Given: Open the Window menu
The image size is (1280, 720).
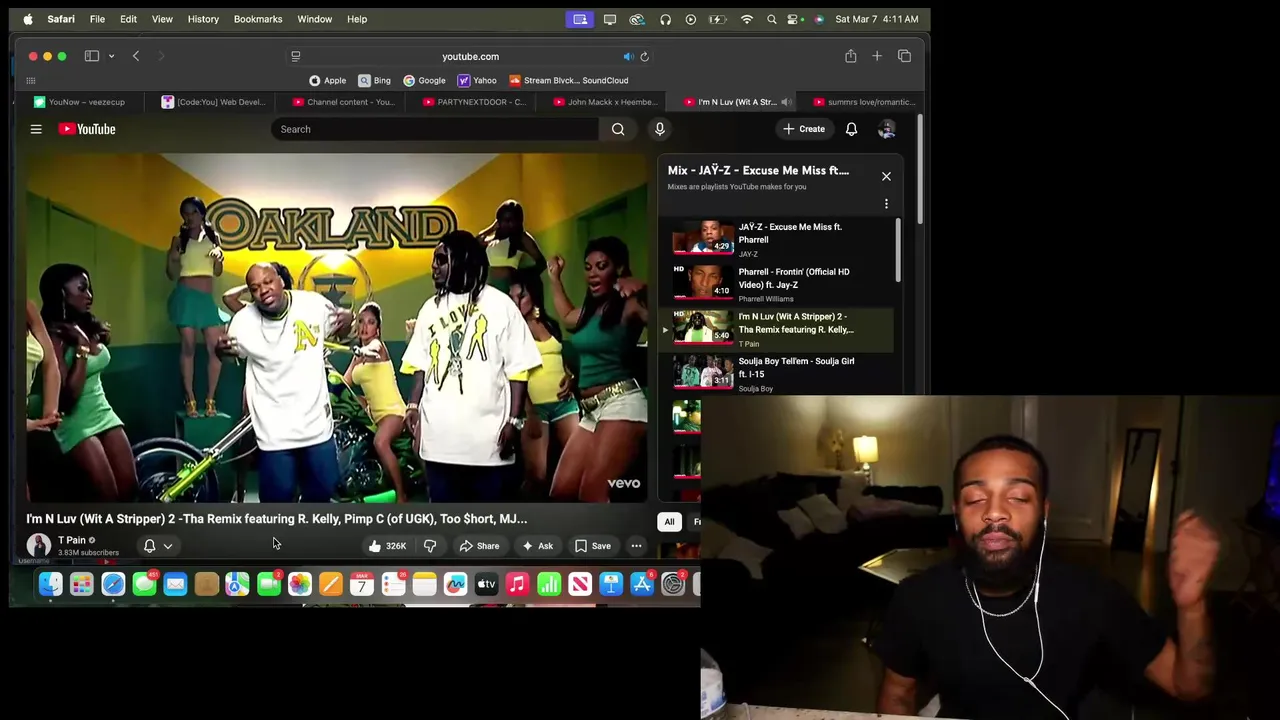Looking at the screenshot, I should [x=314, y=19].
